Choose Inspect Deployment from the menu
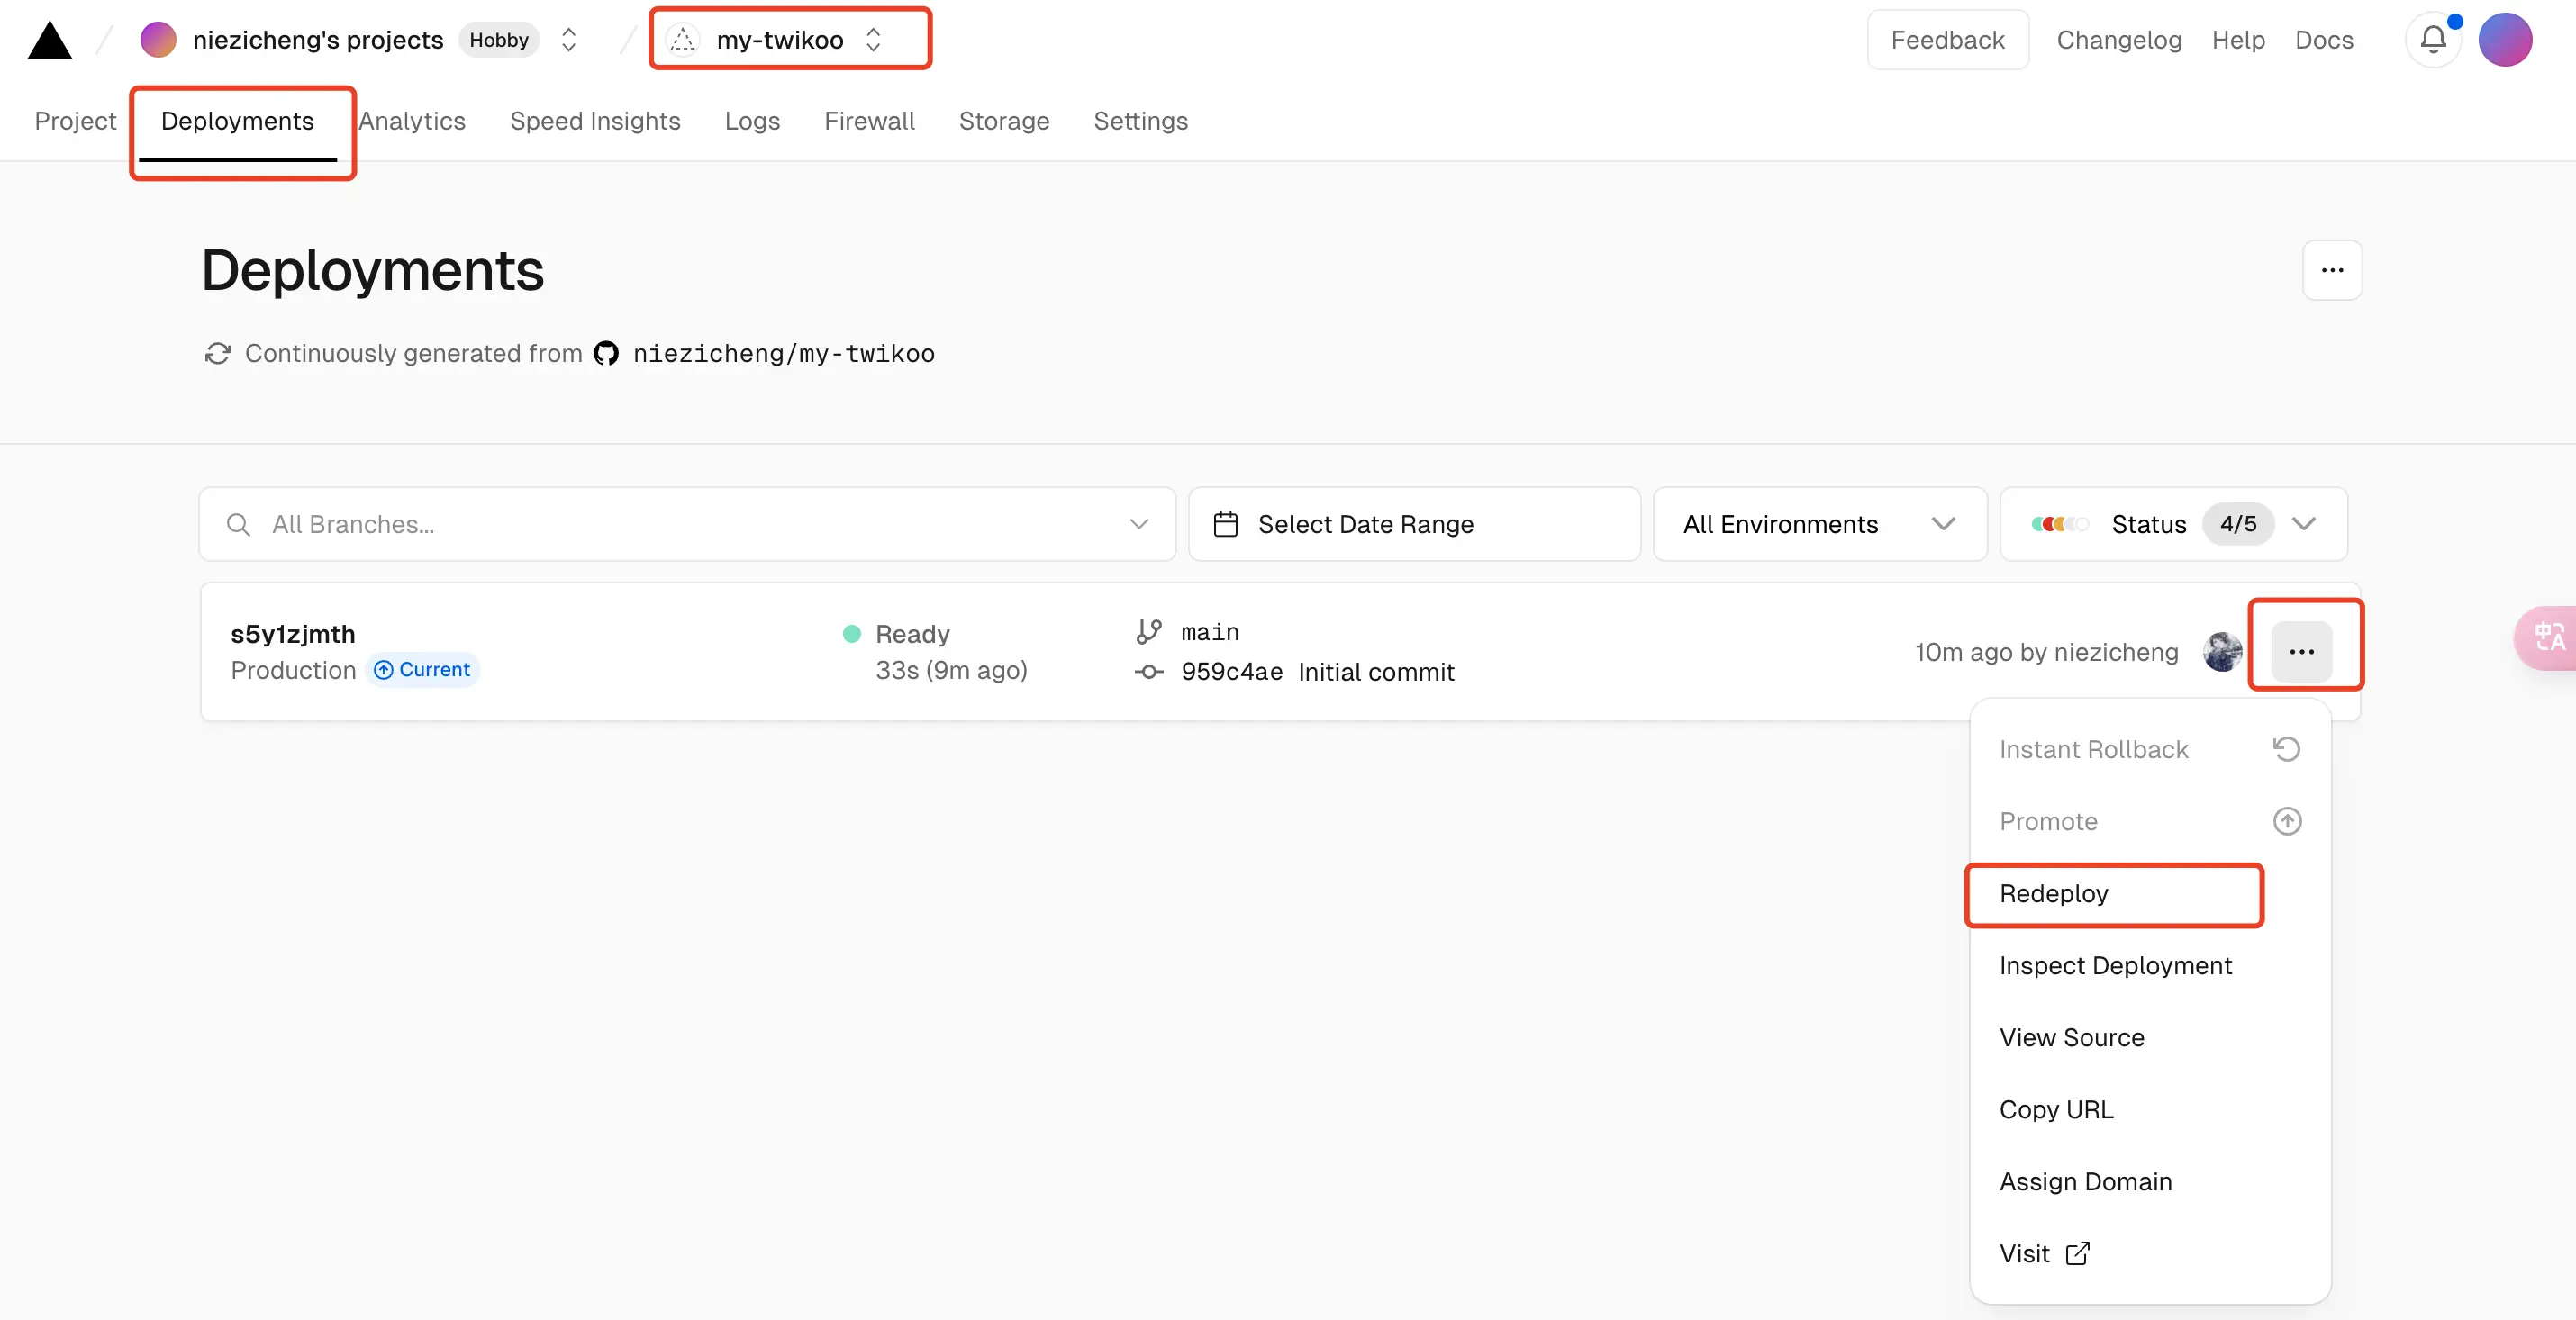This screenshot has height=1320, width=2576. [2150, 966]
